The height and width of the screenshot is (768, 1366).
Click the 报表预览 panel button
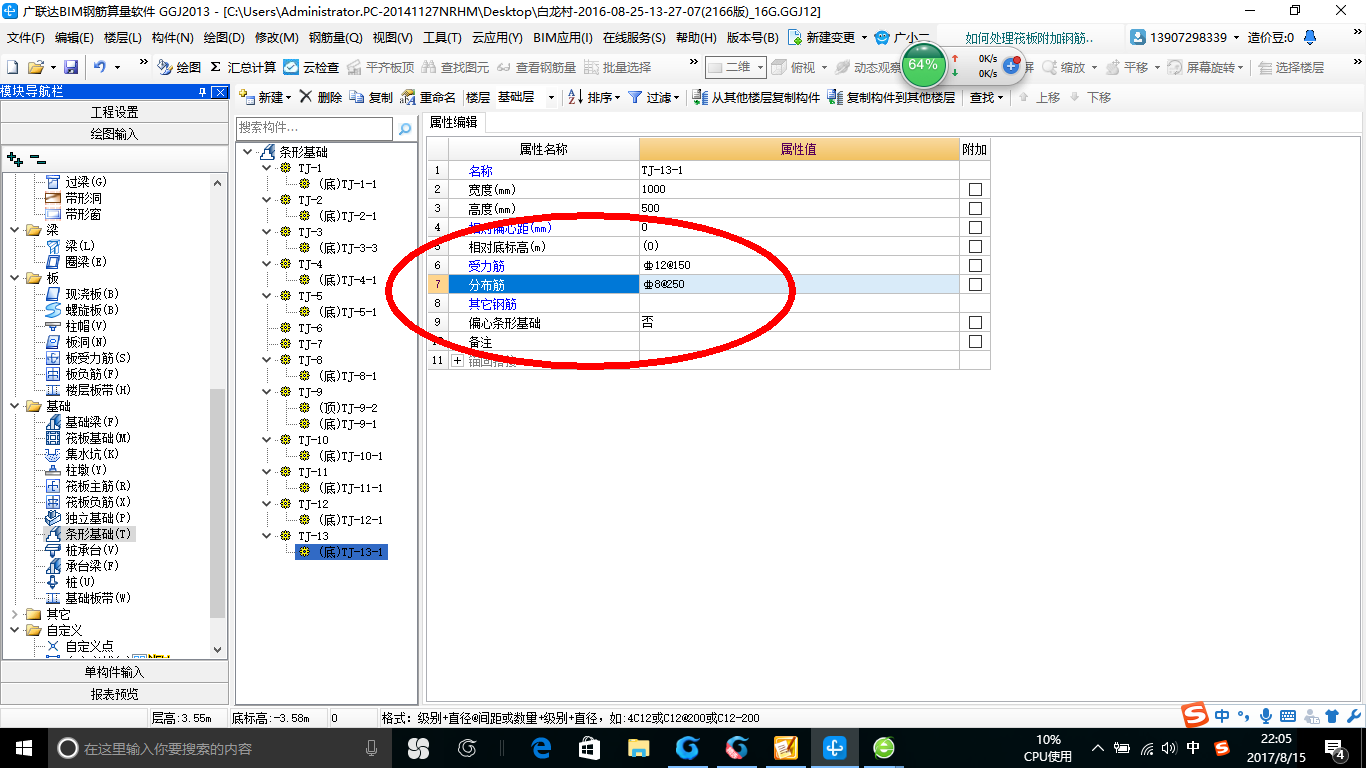point(114,694)
